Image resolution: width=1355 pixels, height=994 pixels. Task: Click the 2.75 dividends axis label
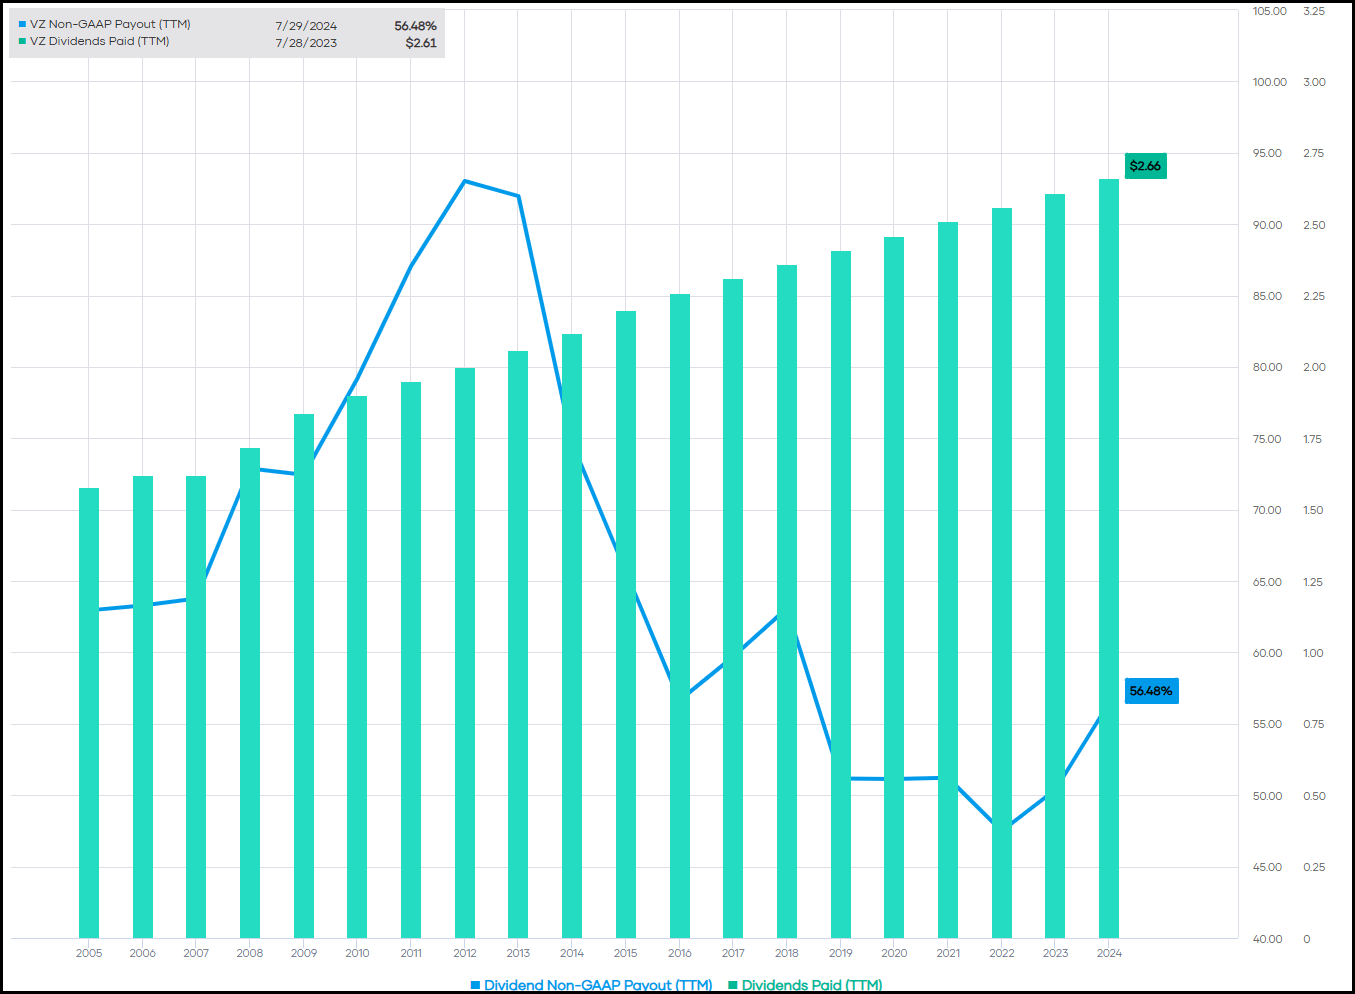[x=1314, y=153]
